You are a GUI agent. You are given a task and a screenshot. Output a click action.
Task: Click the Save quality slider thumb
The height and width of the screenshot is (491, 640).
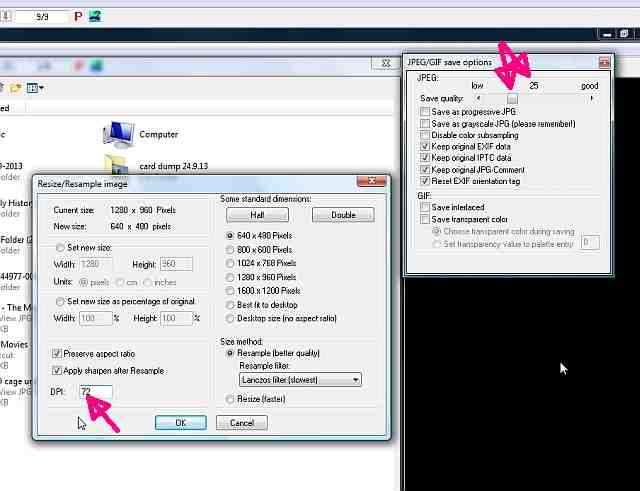[x=512, y=98]
